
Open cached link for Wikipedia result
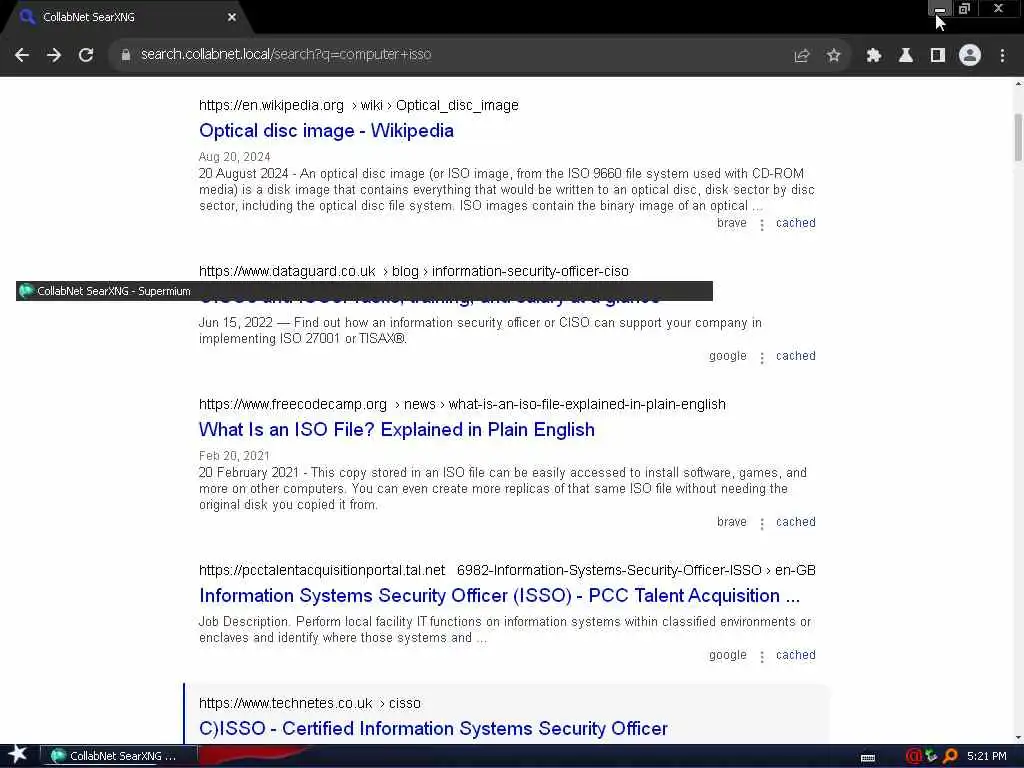coord(795,223)
